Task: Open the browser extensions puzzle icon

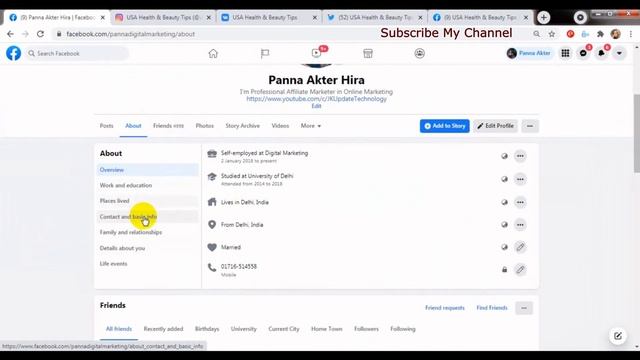Action: coord(600,34)
